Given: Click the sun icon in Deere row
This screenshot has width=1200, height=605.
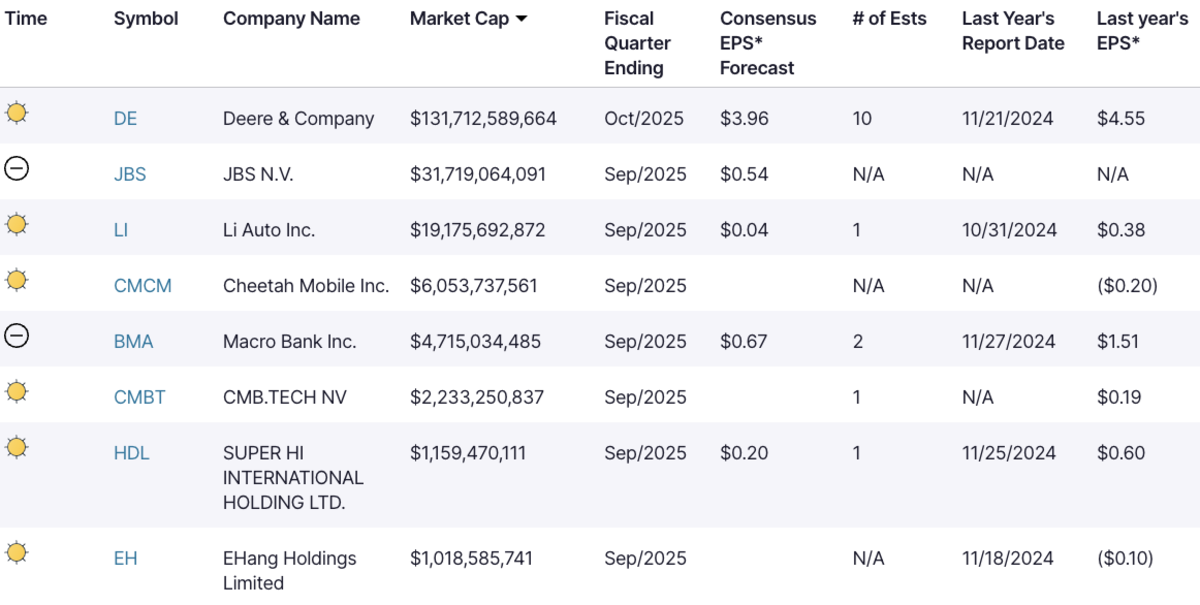Looking at the screenshot, I should click(16, 113).
